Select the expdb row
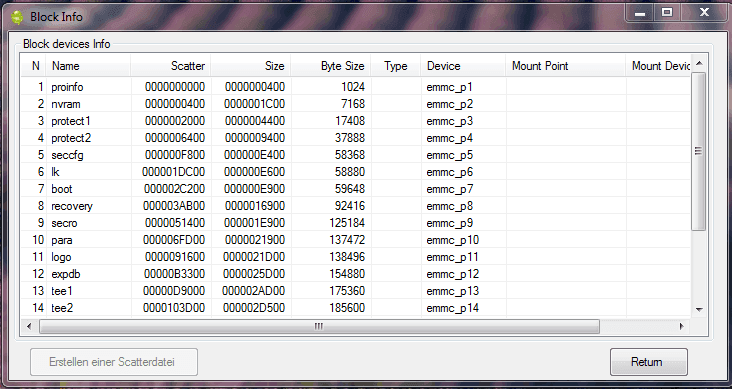Image resolution: width=732 pixels, height=389 pixels. [x=355, y=274]
